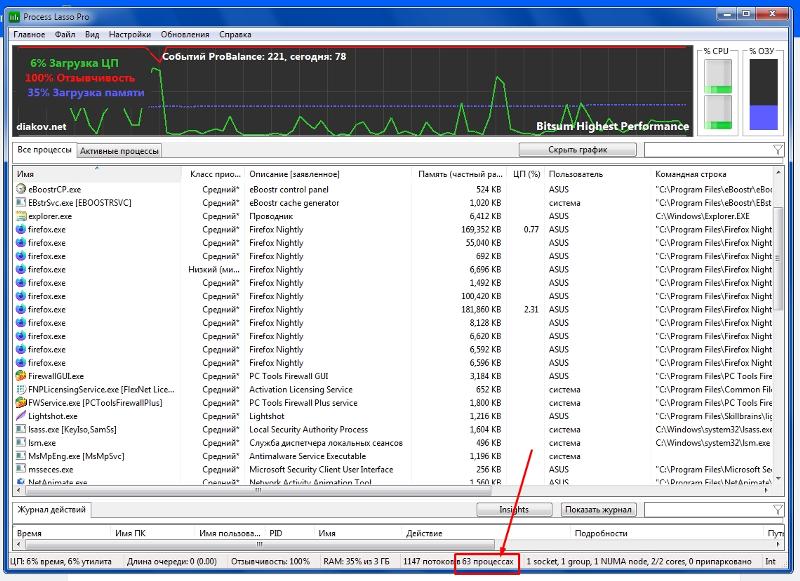This screenshot has width=800, height=581.
Task: Click the firefox.exe icon using 169,352 KB
Action: [21, 229]
